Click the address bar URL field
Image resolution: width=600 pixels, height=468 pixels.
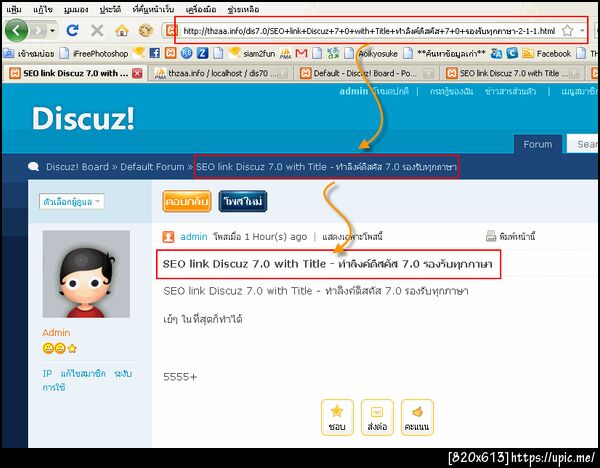pos(369,31)
